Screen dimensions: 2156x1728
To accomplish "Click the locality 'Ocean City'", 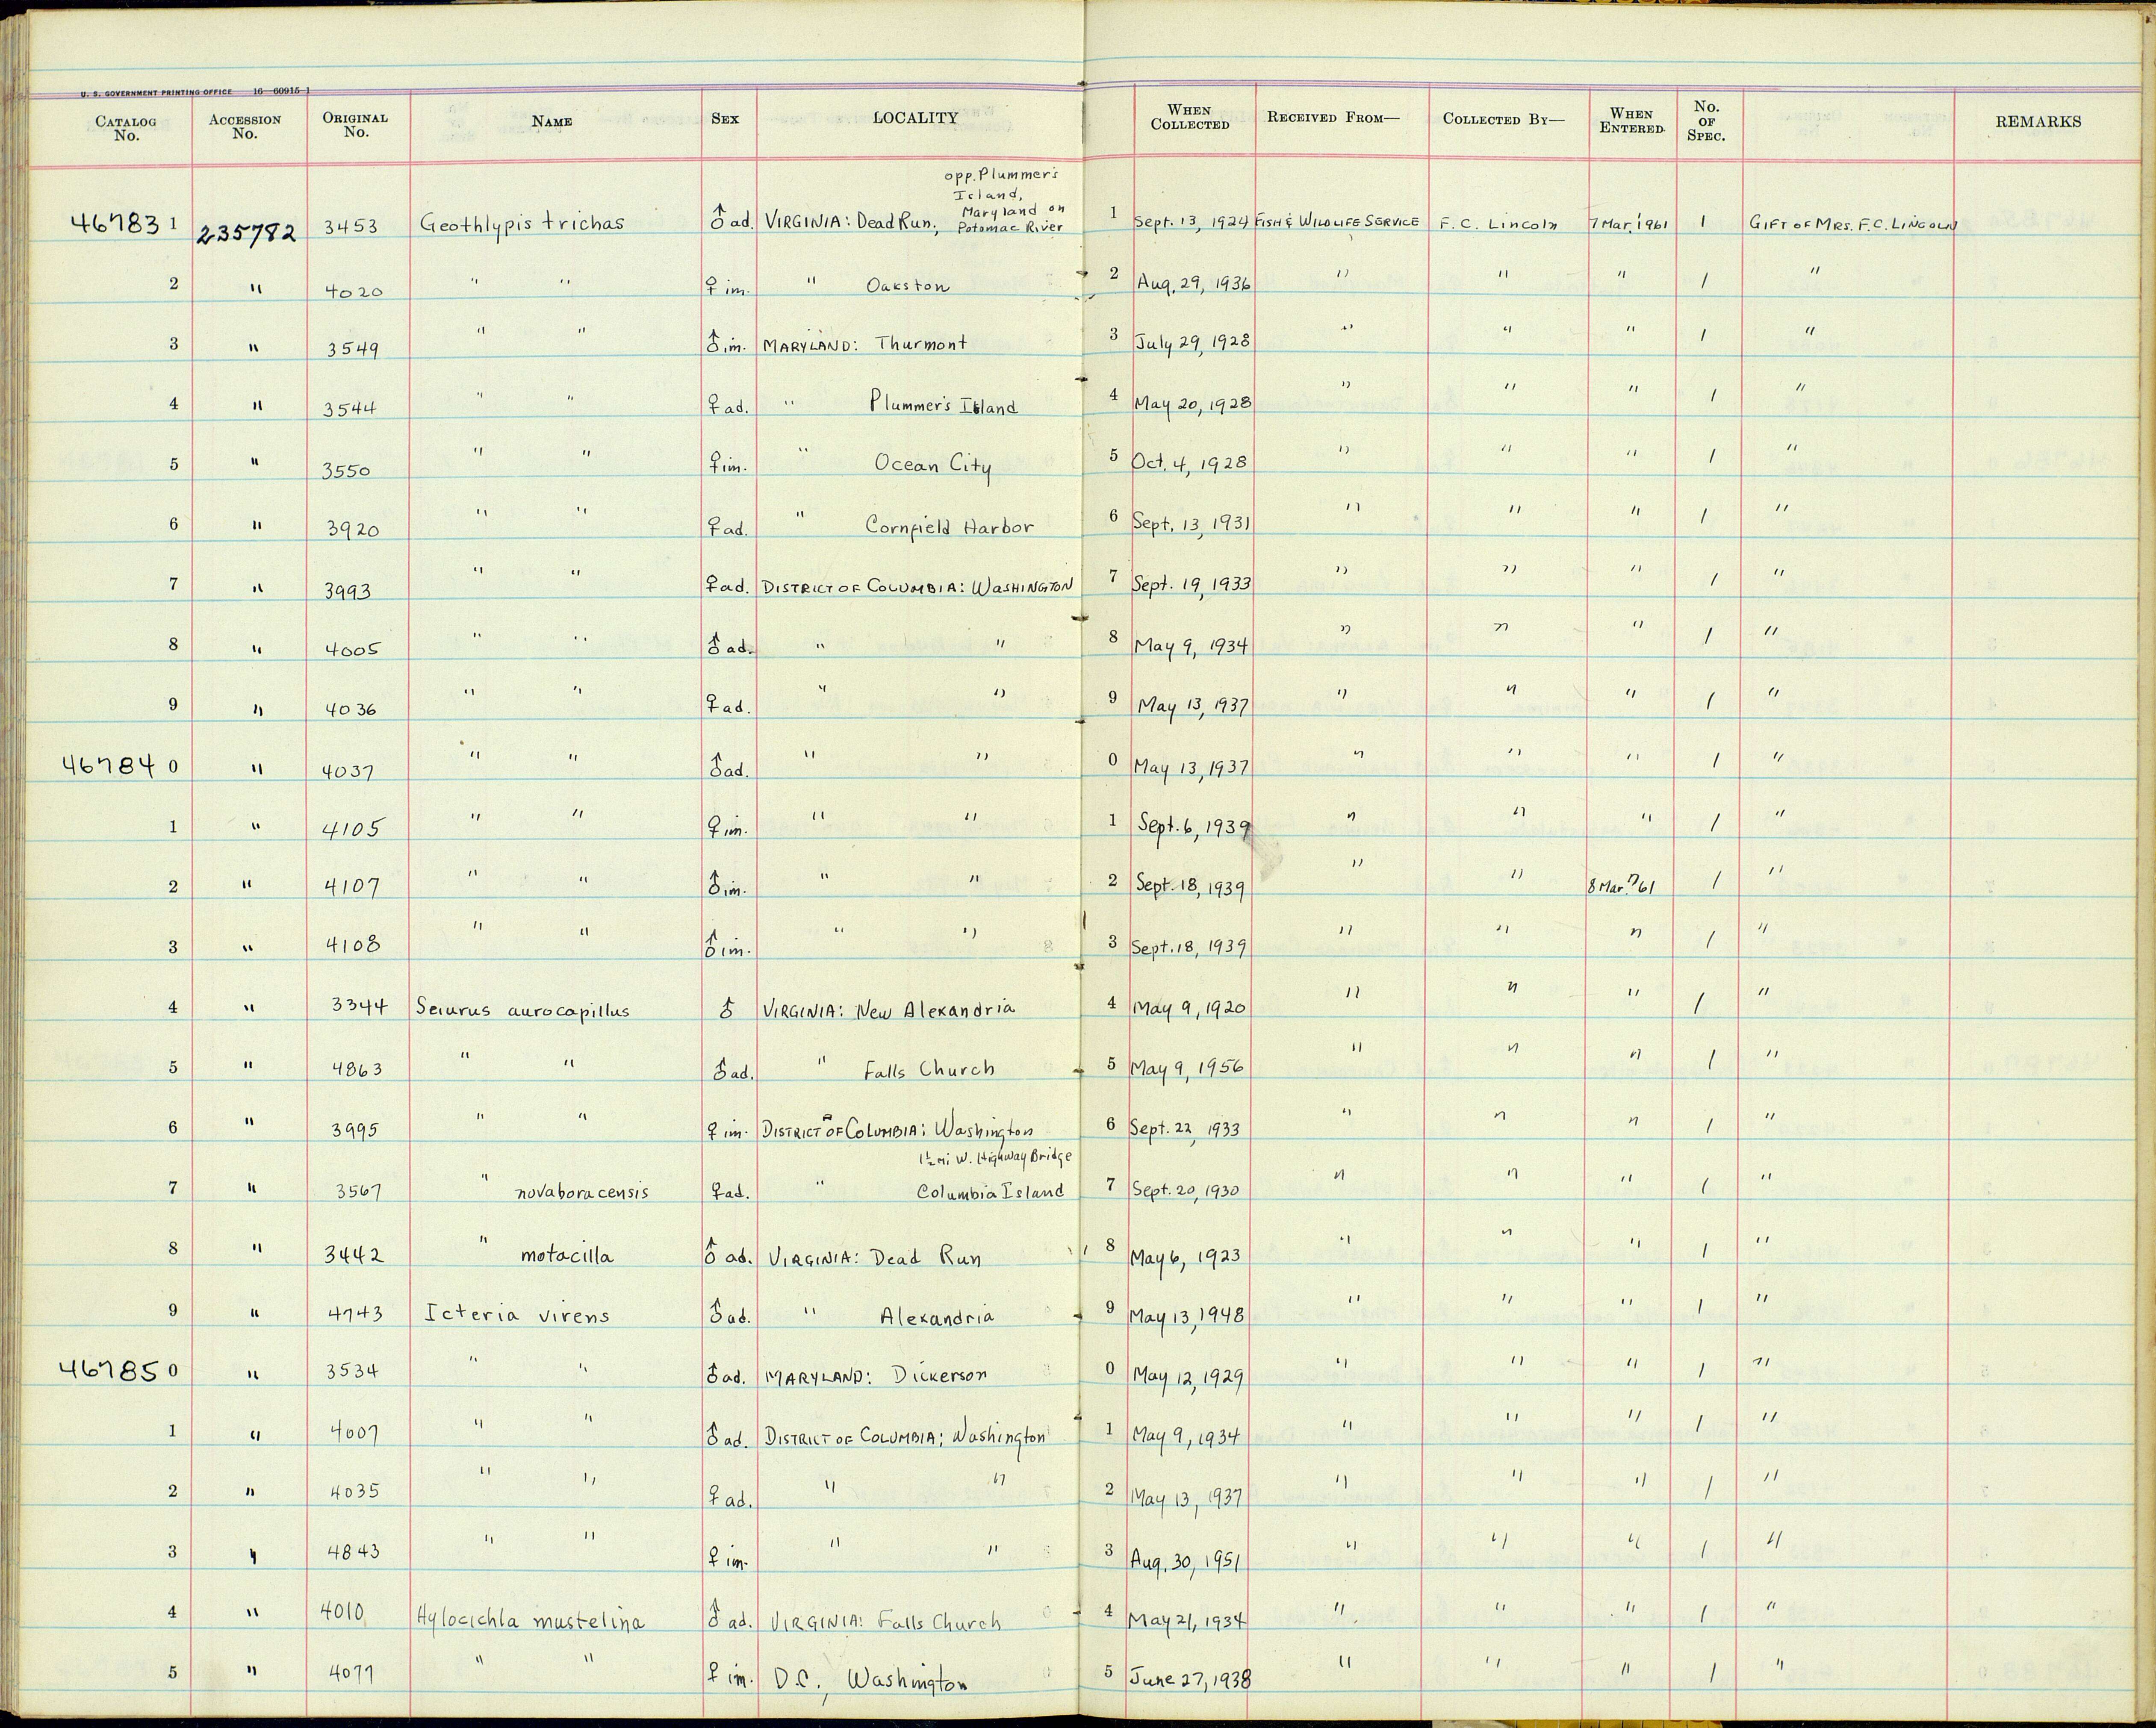I will [x=934, y=466].
